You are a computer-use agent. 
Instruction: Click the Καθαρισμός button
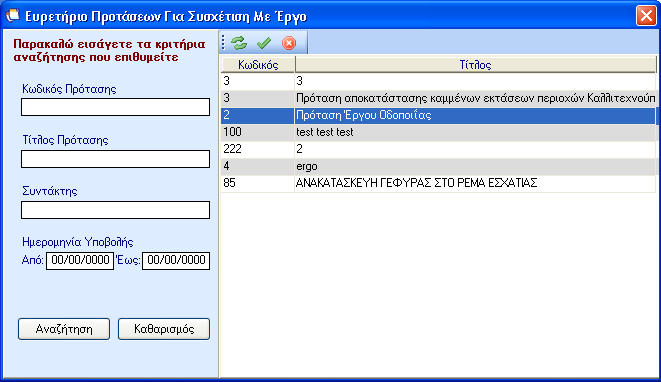[164, 329]
